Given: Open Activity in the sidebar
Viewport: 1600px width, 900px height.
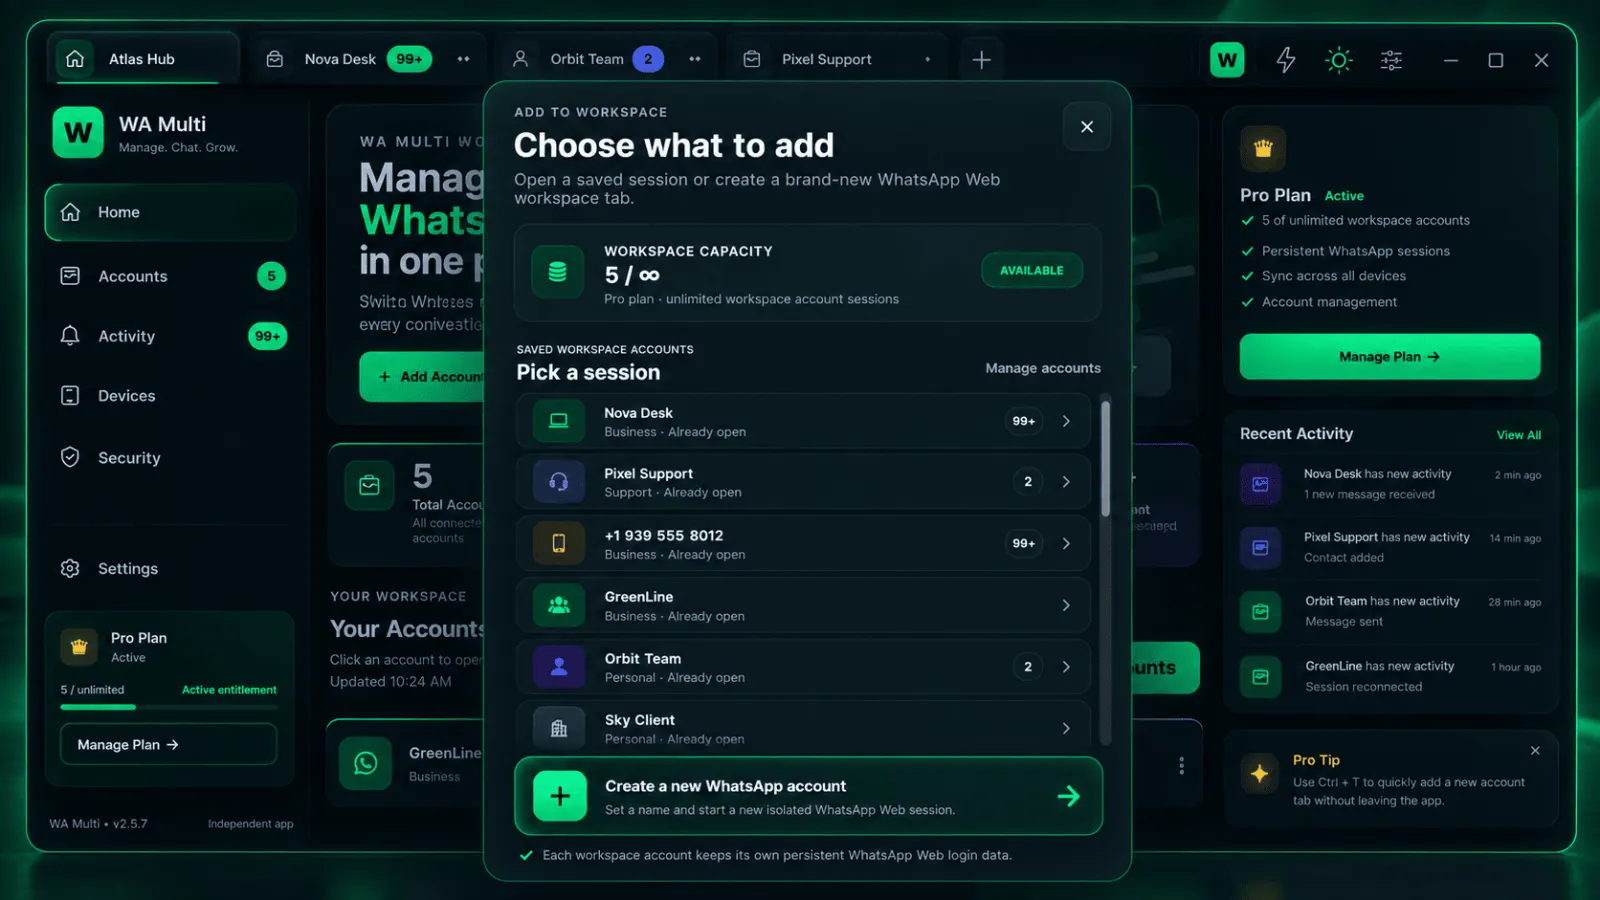Looking at the screenshot, I should coord(171,336).
